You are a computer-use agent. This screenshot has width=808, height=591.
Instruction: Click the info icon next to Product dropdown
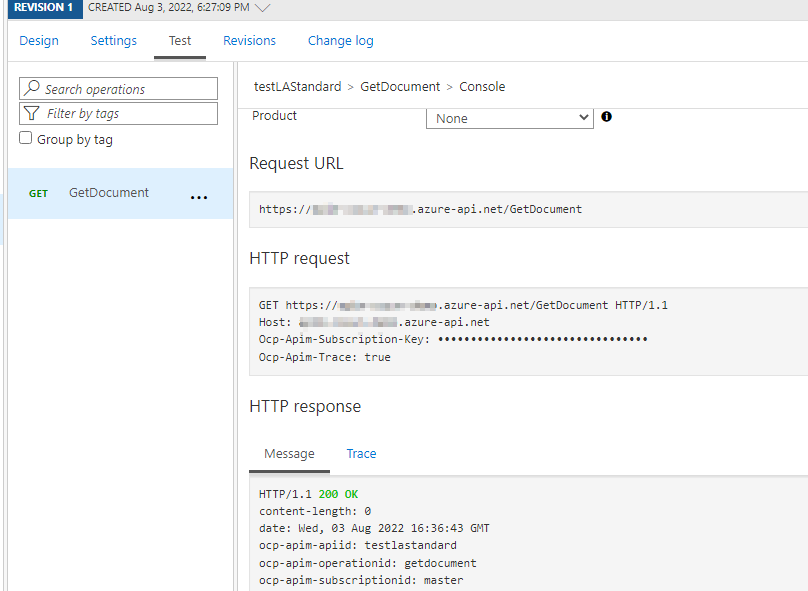point(606,117)
